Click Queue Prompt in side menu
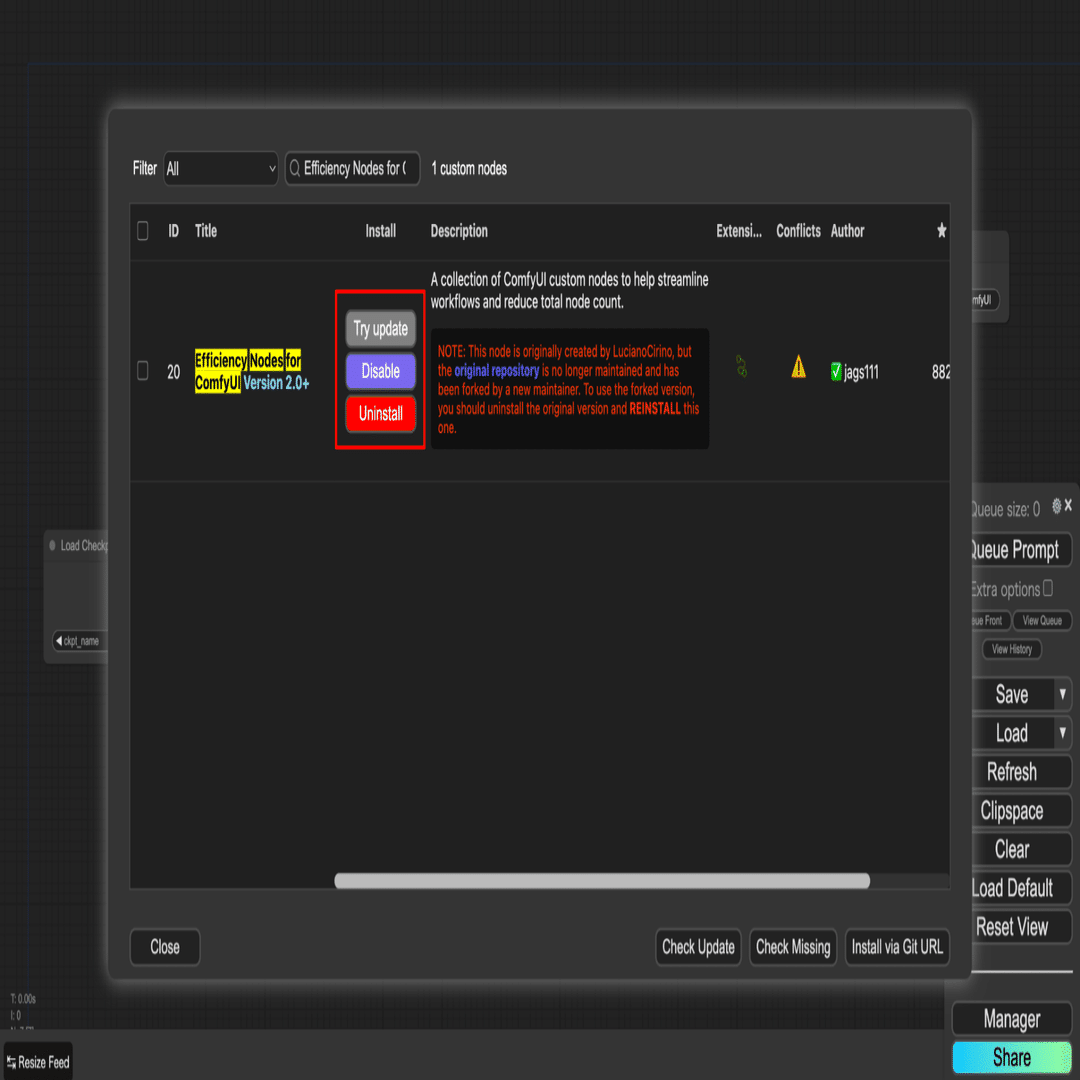This screenshot has width=1080, height=1080. point(1021,550)
